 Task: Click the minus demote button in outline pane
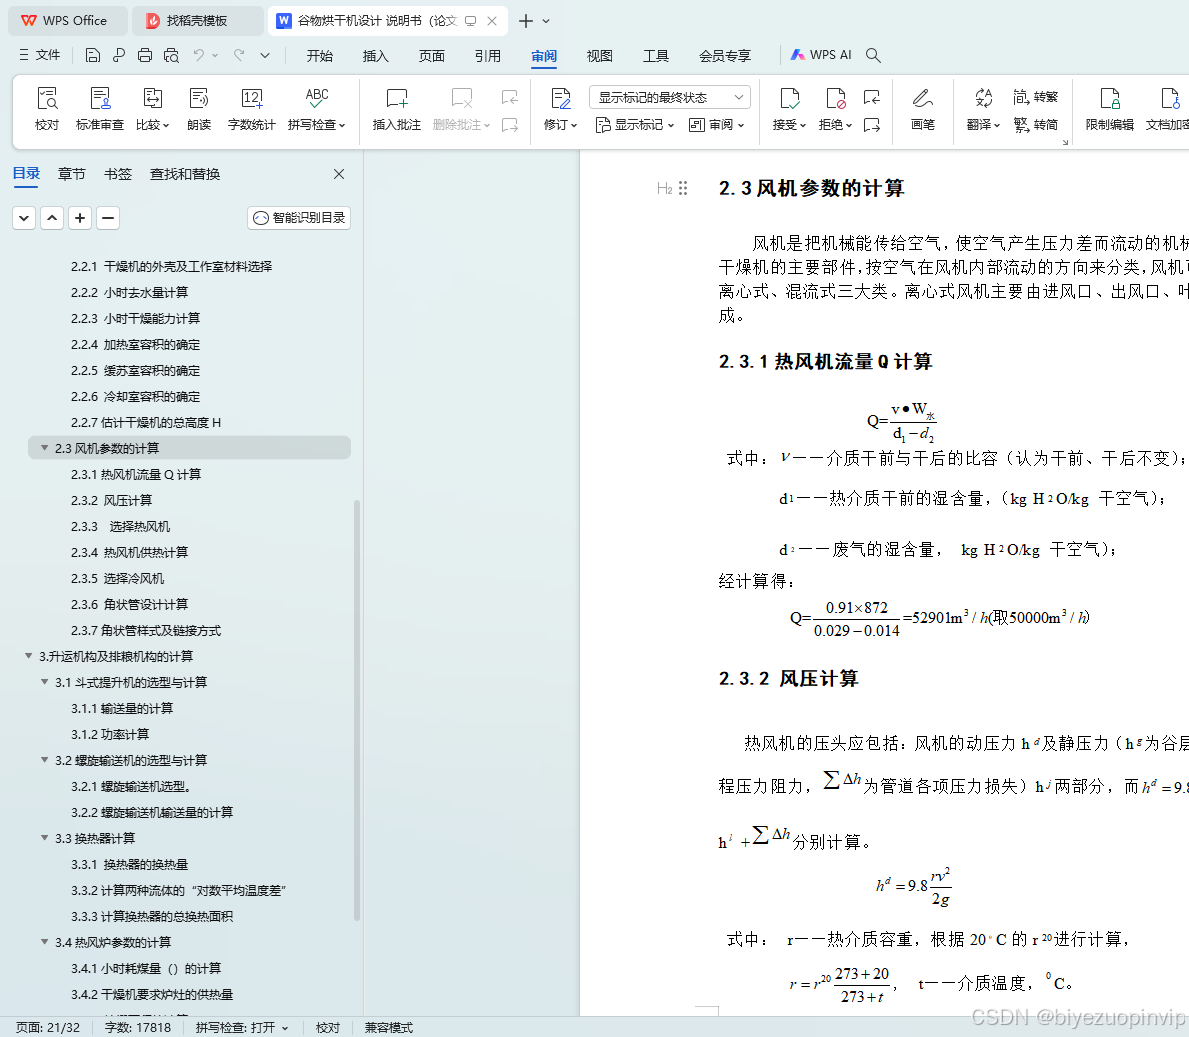coord(108,218)
